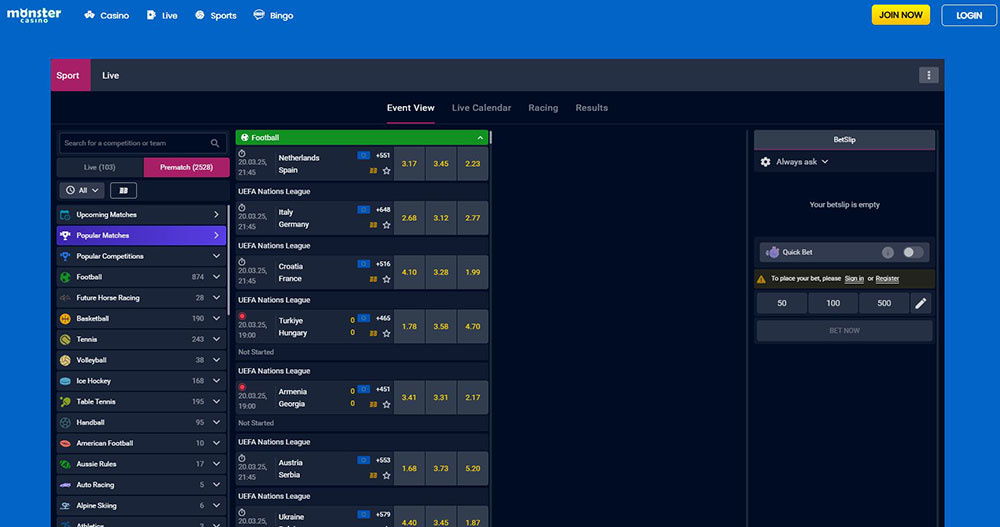Viewport: 1000px width, 527px height.
Task: Open the Results tab
Action: click(x=592, y=108)
